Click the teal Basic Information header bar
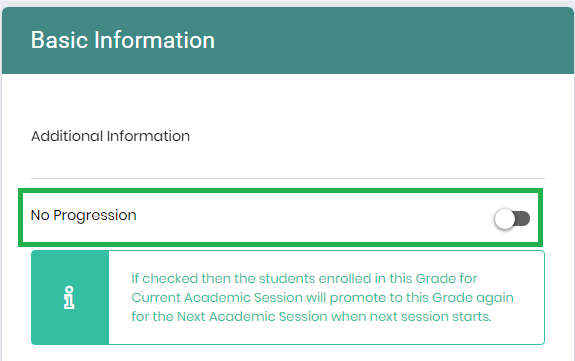575x361 pixels. point(288,40)
